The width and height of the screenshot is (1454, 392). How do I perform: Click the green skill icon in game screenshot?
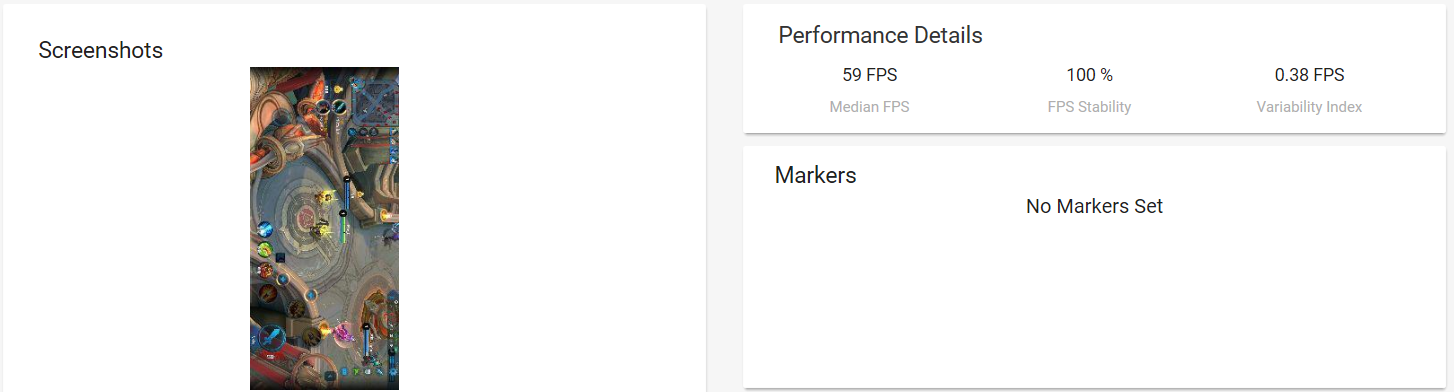(266, 249)
